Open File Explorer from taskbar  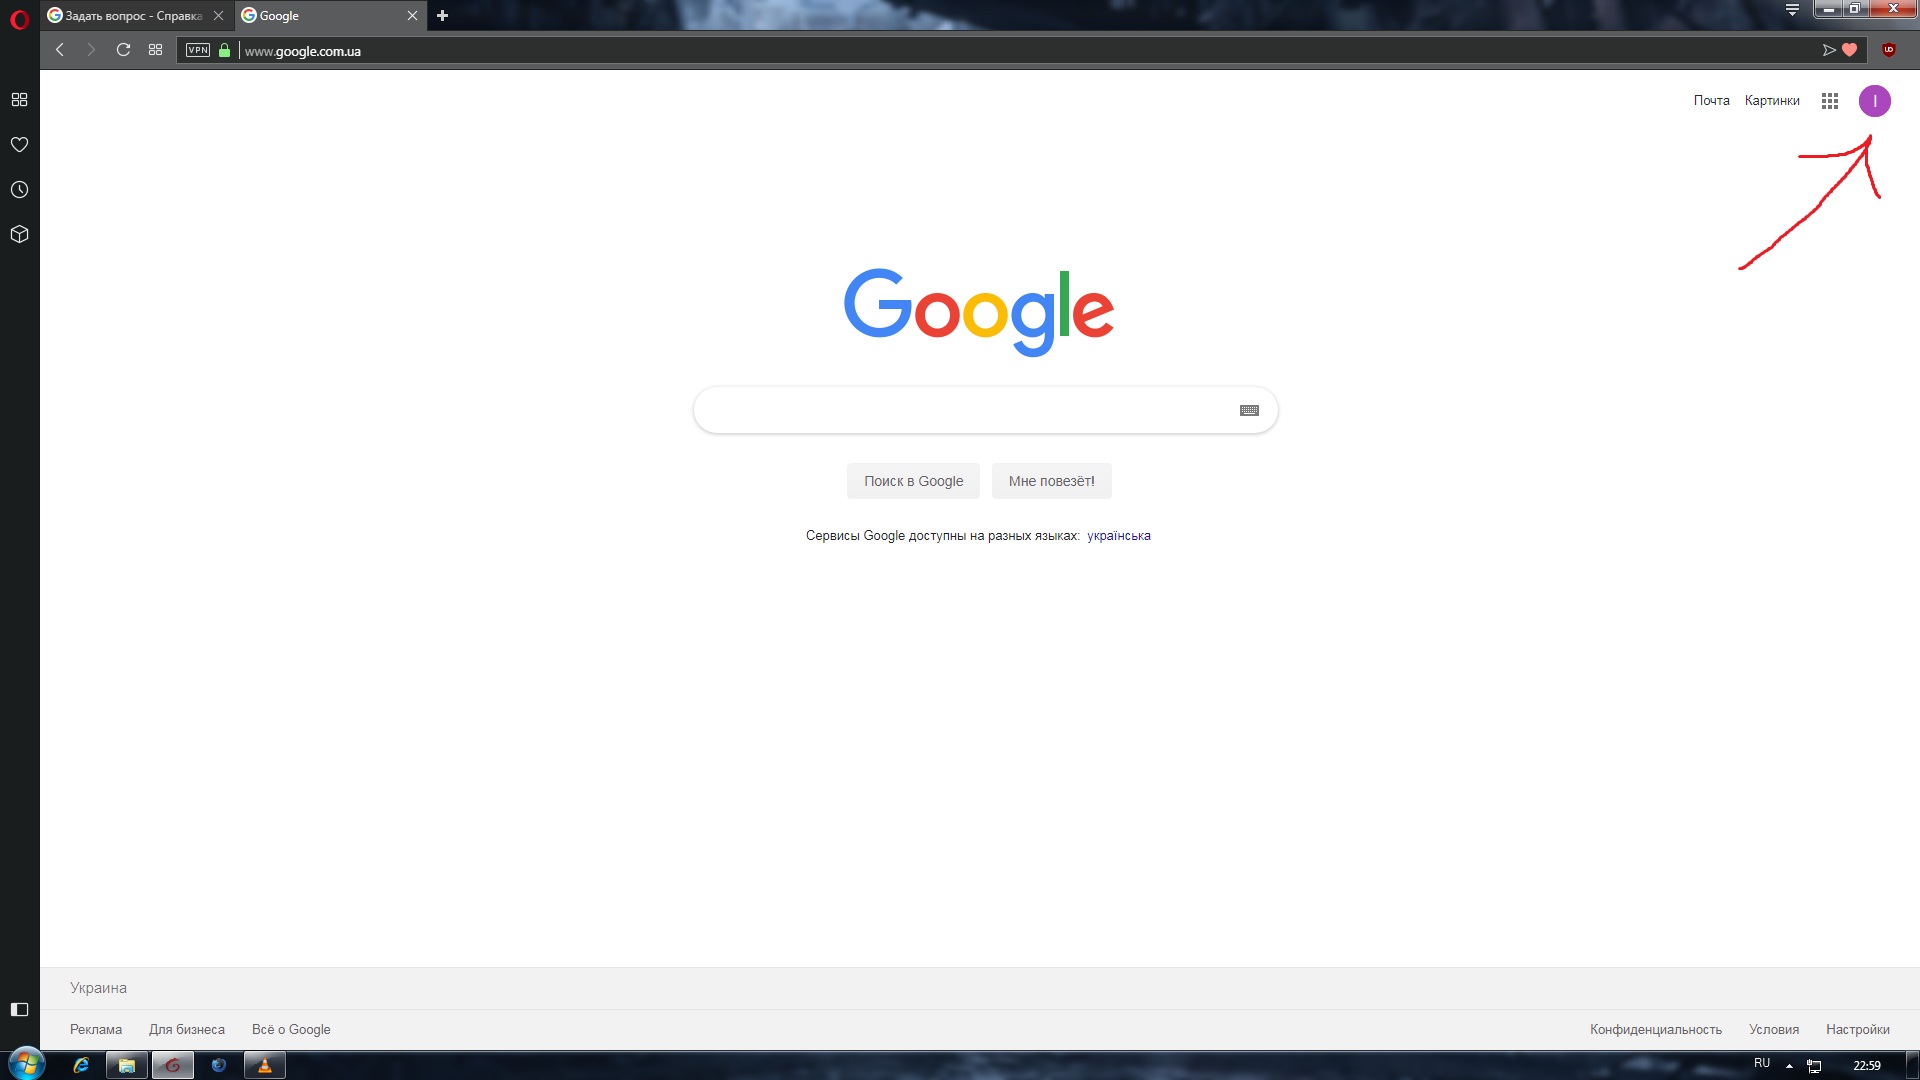click(x=127, y=1066)
